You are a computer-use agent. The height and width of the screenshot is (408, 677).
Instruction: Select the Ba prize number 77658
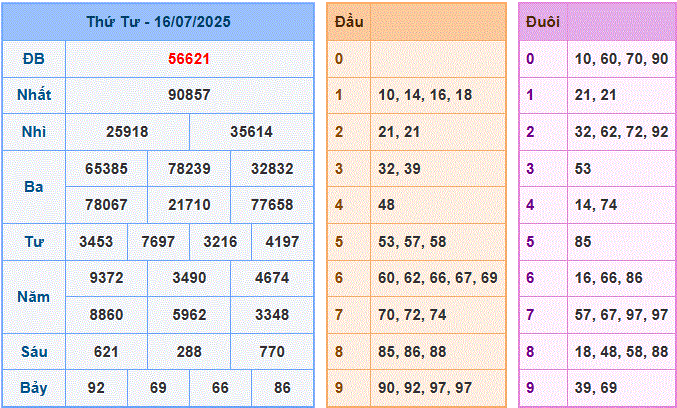coord(272,205)
